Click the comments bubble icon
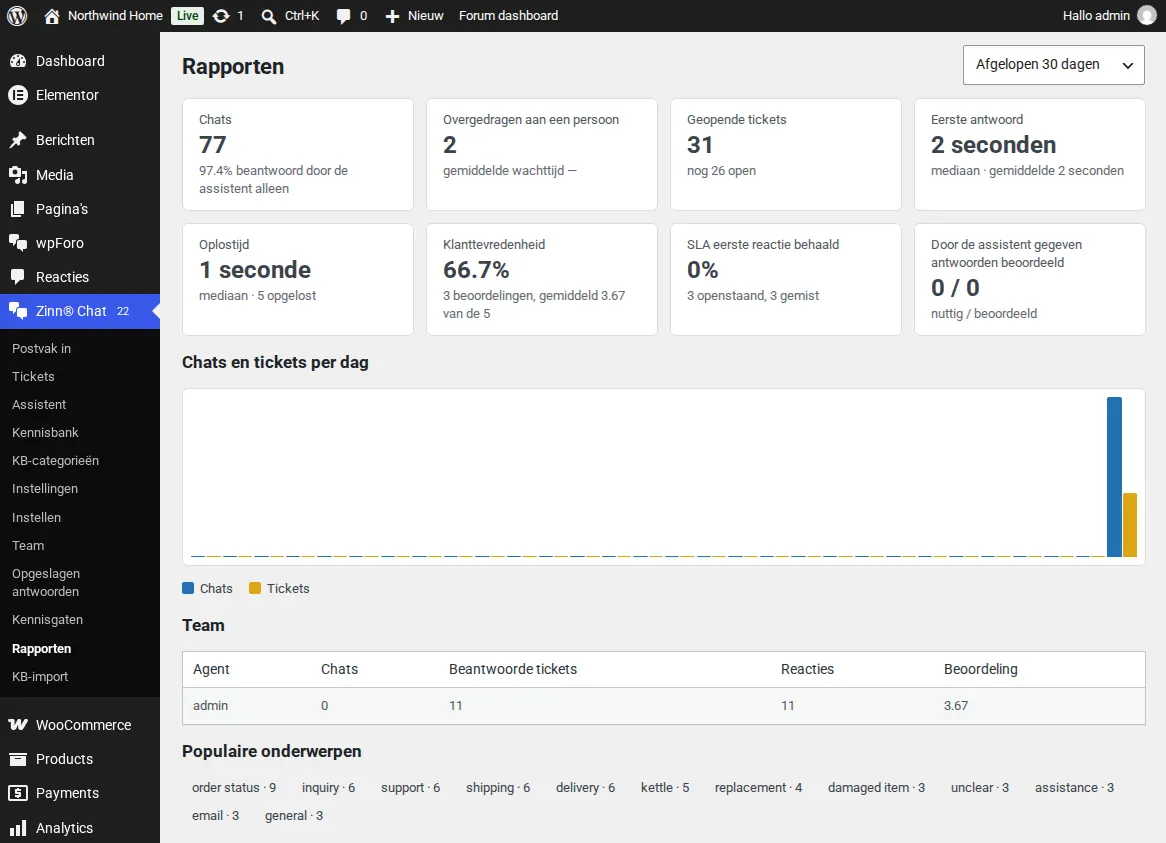Screen dimensions: 1166x843 pyautogui.click(x=343, y=16)
